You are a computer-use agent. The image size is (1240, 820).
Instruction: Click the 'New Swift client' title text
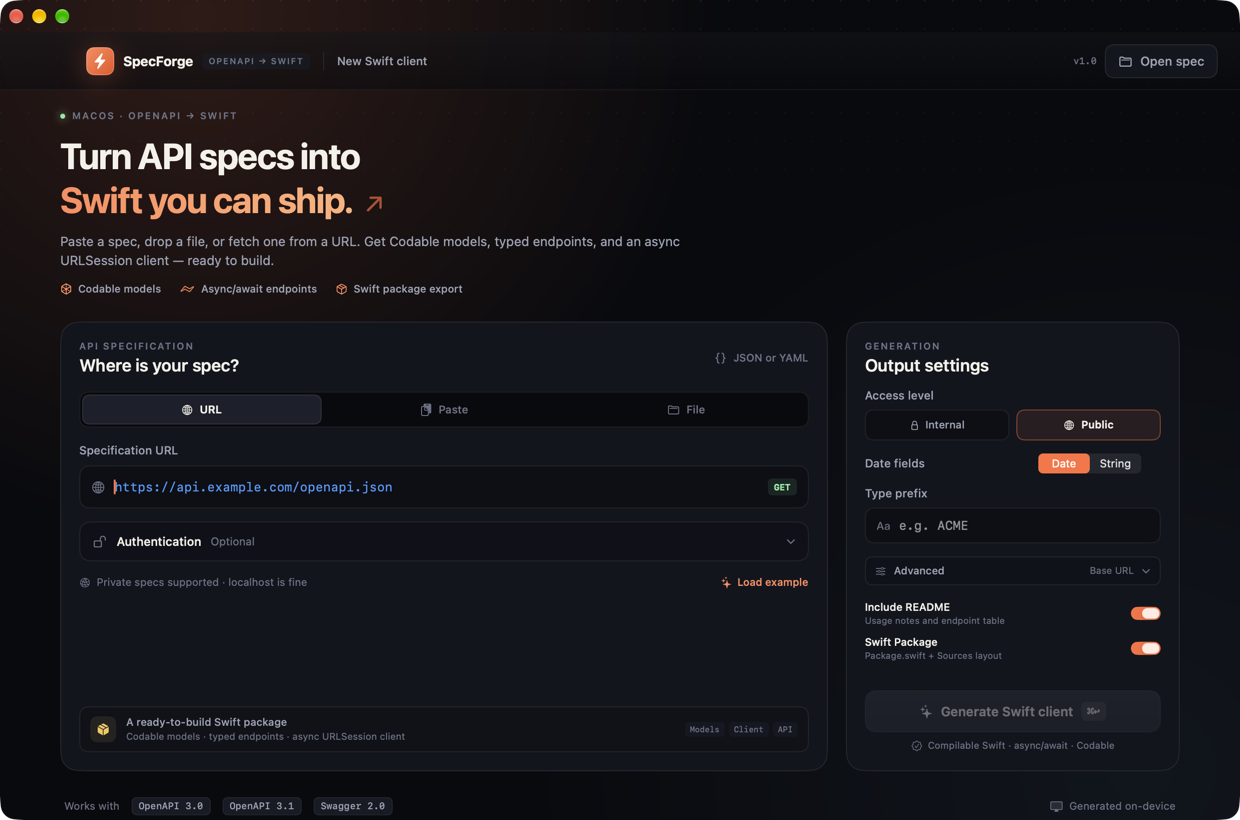coord(382,61)
